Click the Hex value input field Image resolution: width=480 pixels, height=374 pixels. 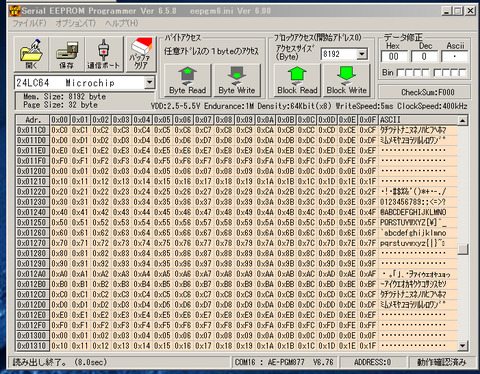tap(394, 57)
